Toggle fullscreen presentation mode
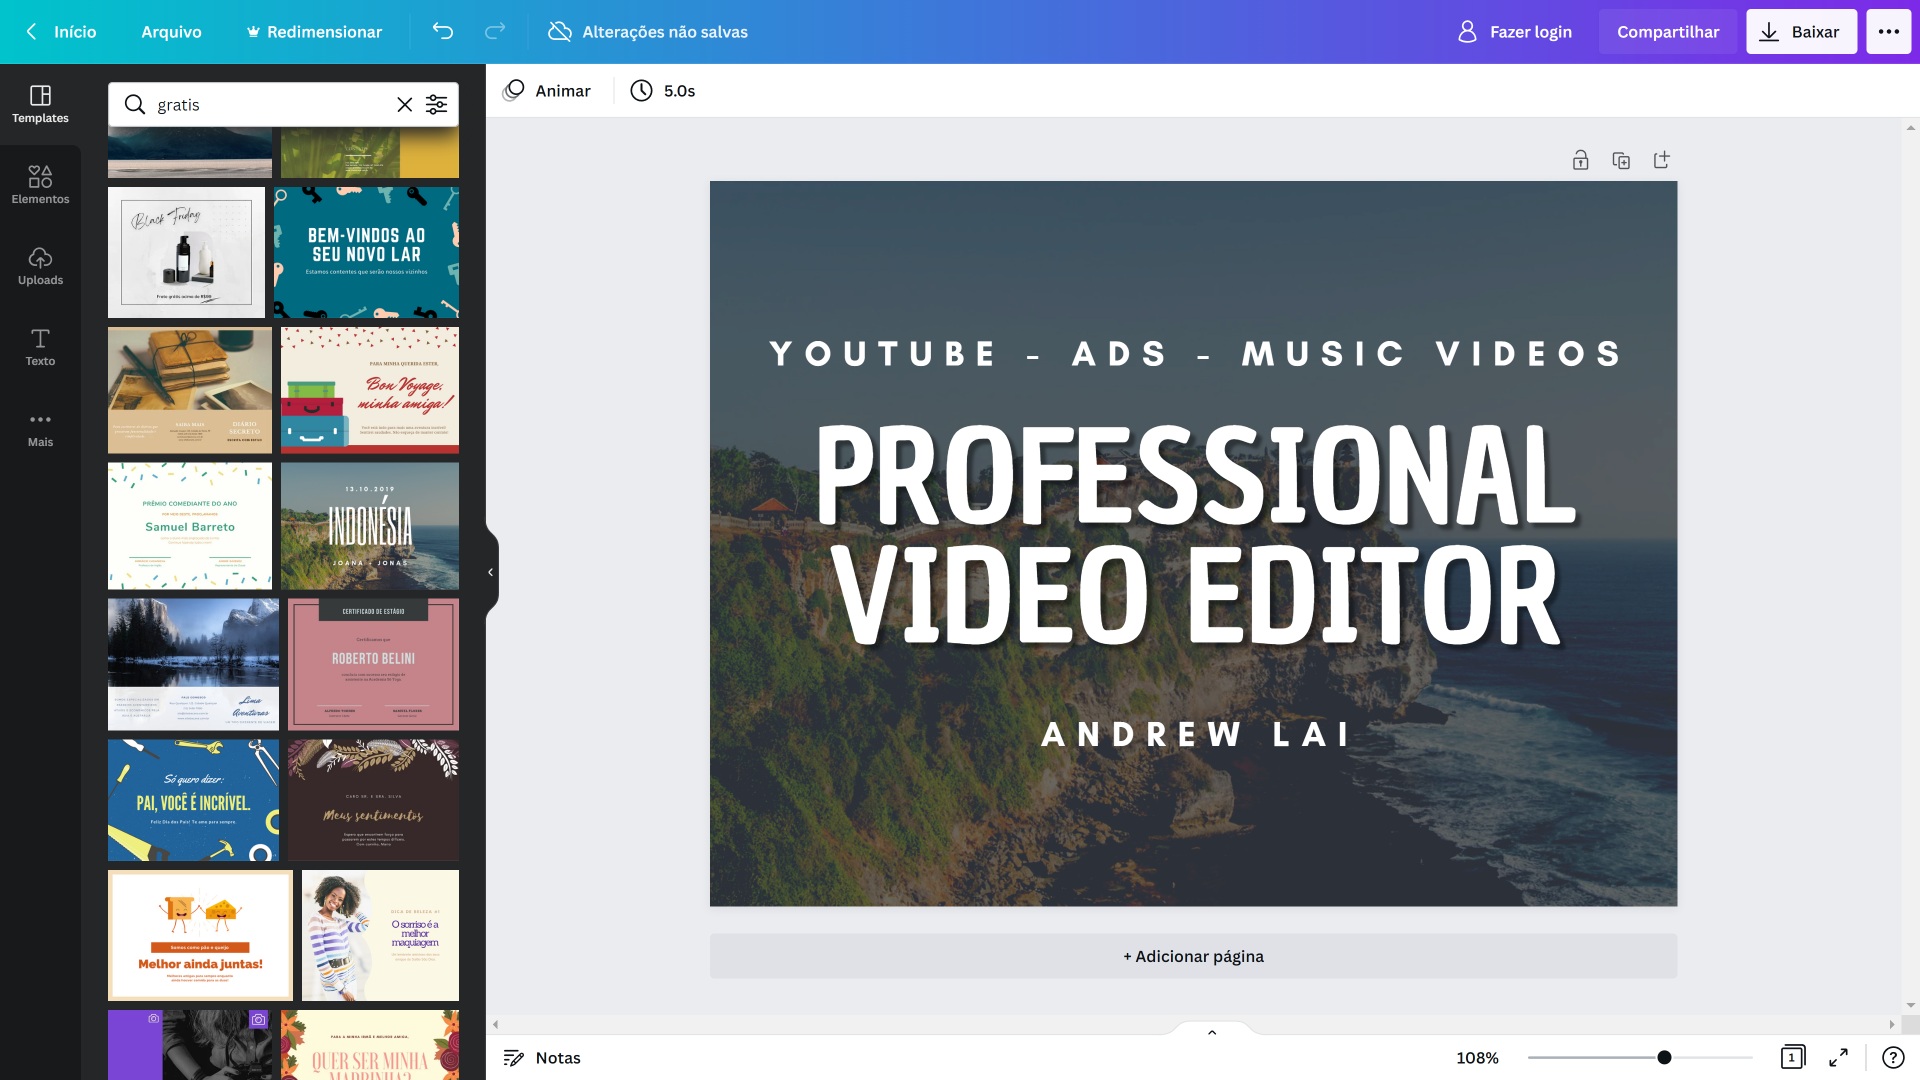 click(1838, 1057)
